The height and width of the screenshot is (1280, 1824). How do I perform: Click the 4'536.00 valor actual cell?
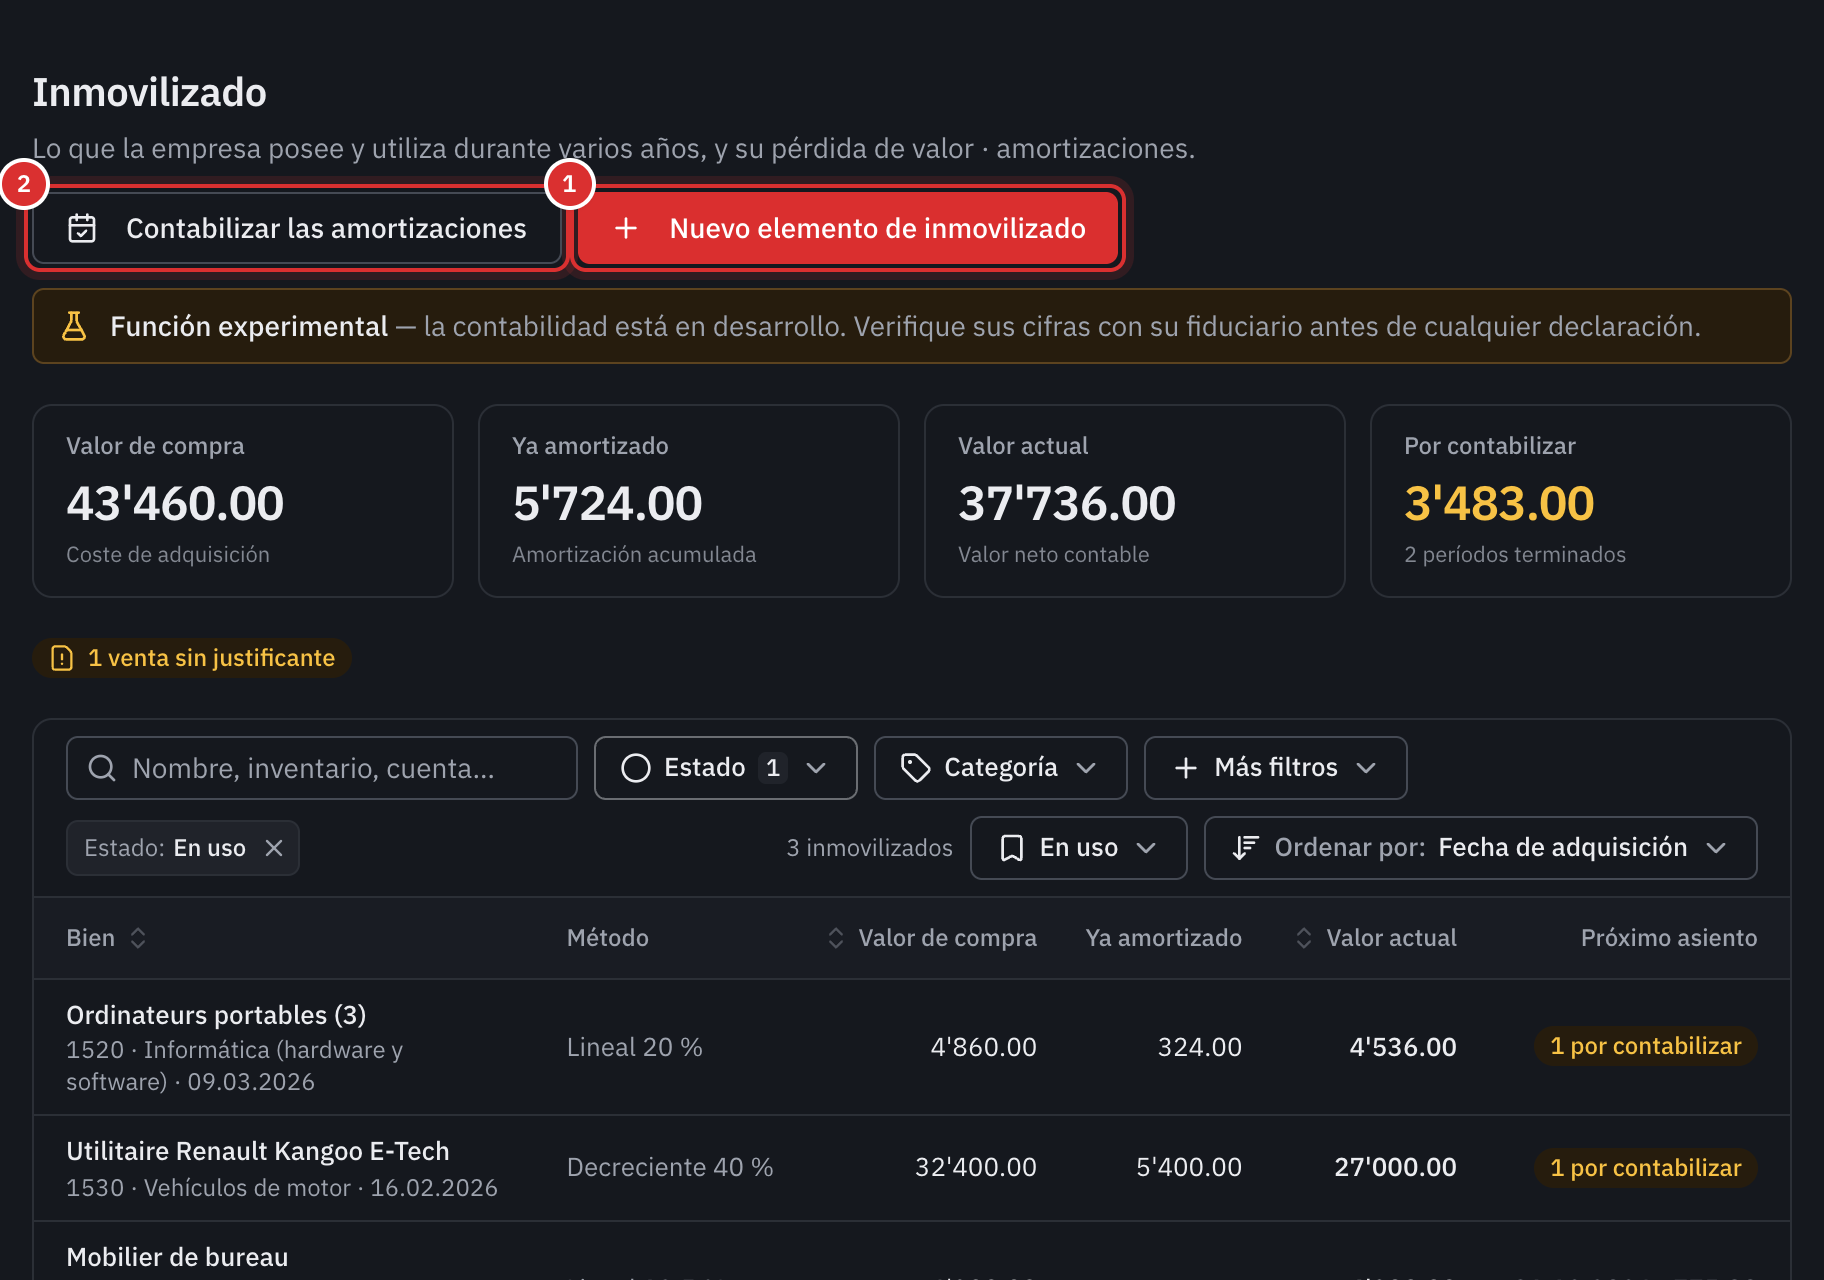pyautogui.click(x=1403, y=1047)
